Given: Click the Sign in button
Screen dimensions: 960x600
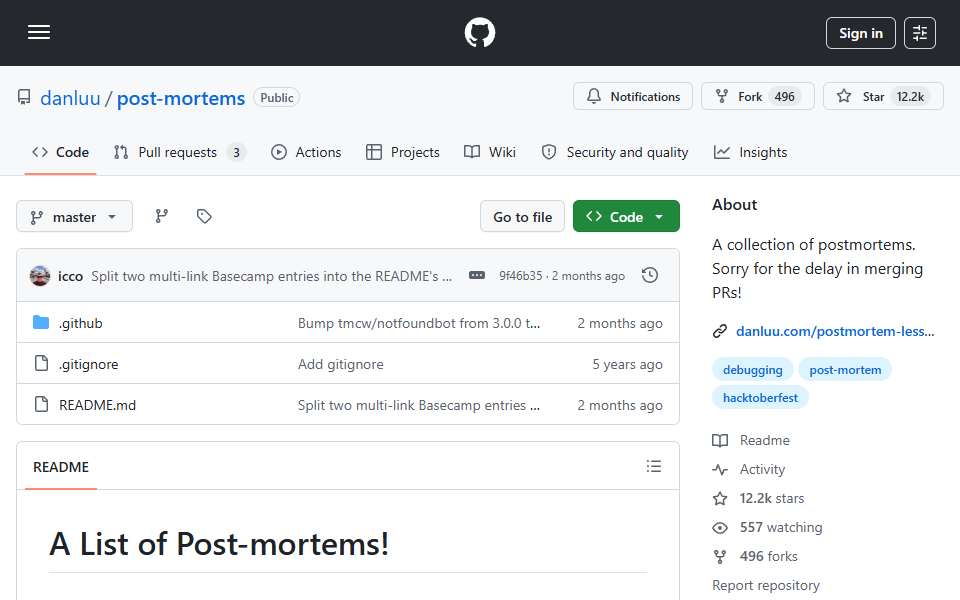Looking at the screenshot, I should pyautogui.click(x=860, y=33).
